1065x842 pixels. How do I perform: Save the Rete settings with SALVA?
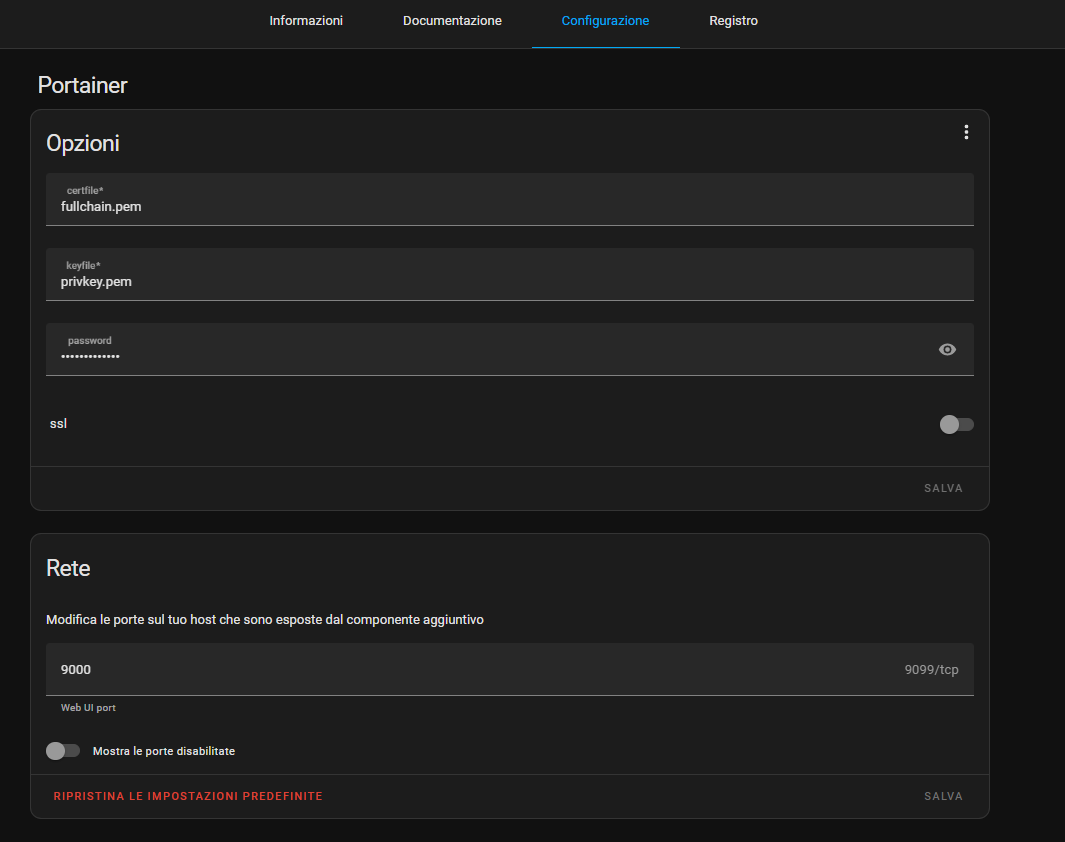pyautogui.click(x=943, y=795)
